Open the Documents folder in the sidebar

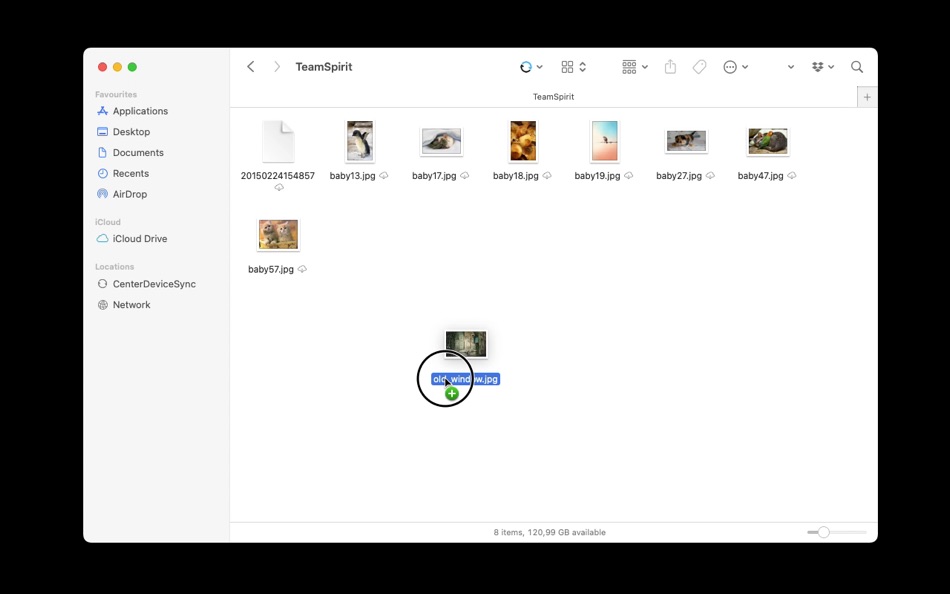tap(134, 152)
